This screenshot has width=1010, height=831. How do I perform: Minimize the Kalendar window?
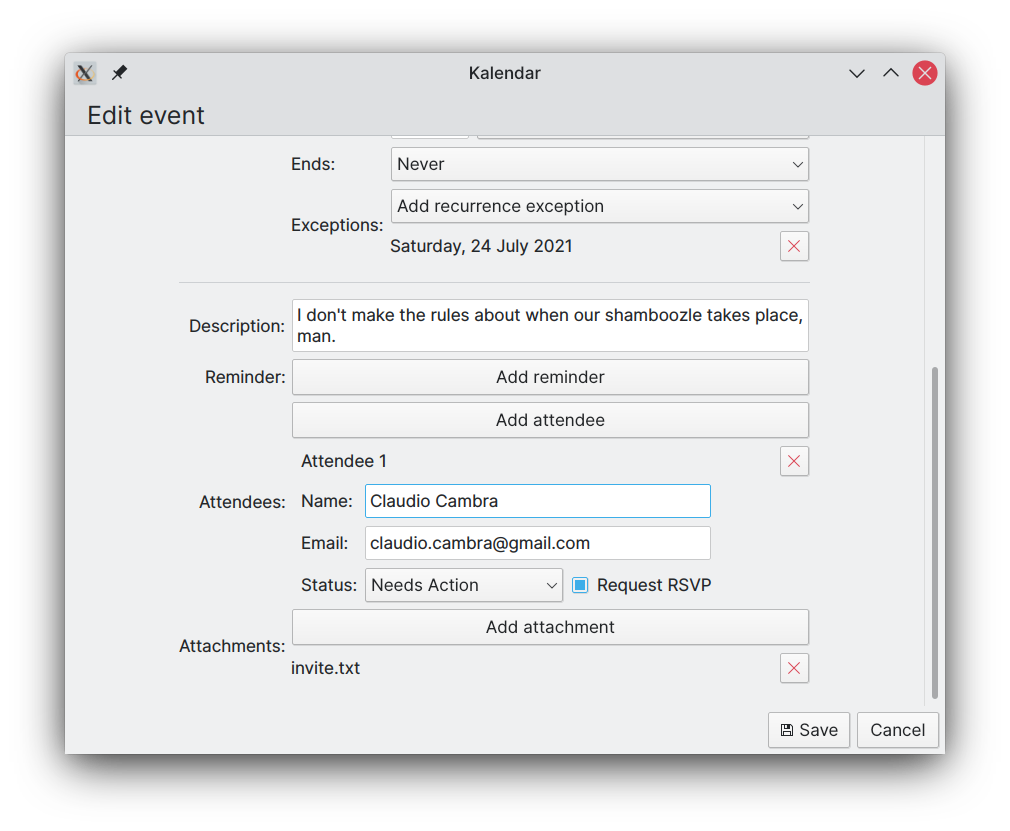coord(857,73)
